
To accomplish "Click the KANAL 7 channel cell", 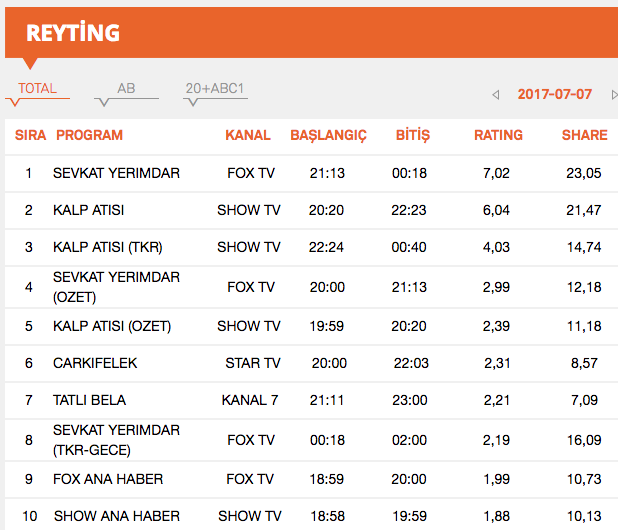I will (x=250, y=400).
